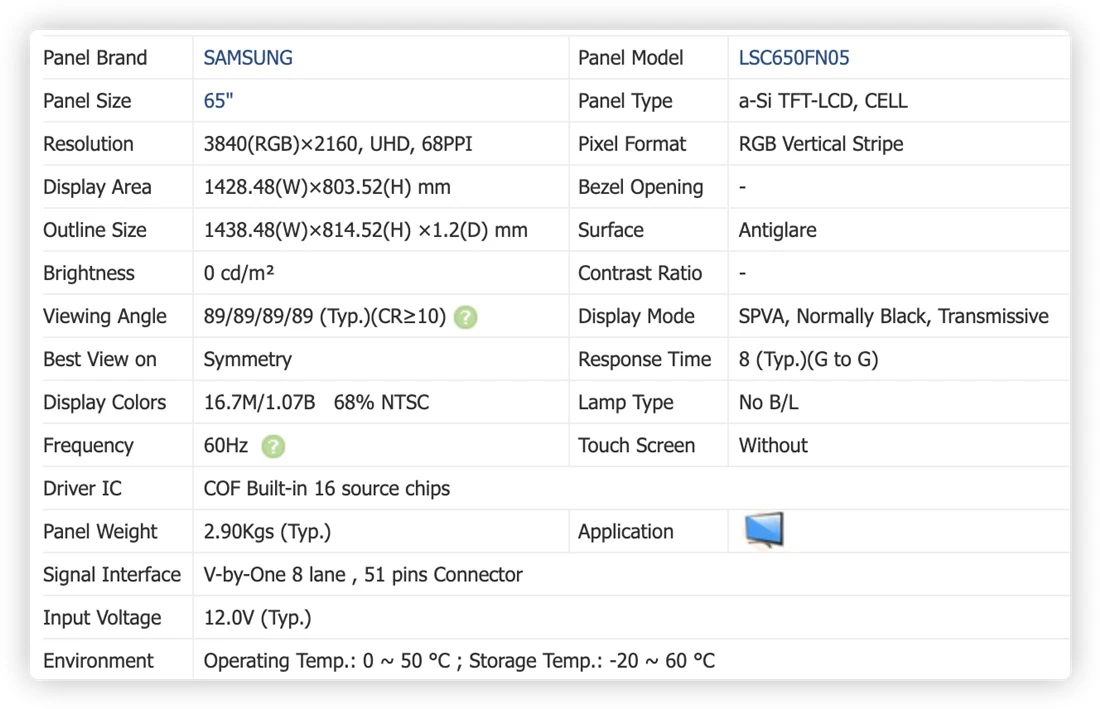
Task: Select the '60Hz' frequency value
Action: tap(226, 445)
